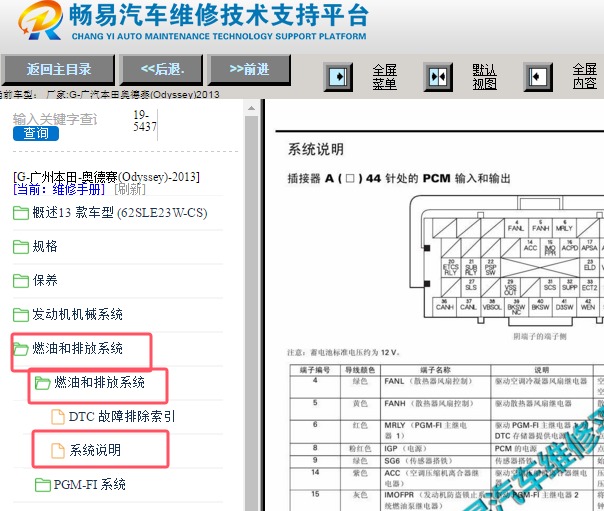604x511 pixels.
Task: Click open-folder icon of nested 燃油和排放系统
Action: [x=43, y=382]
